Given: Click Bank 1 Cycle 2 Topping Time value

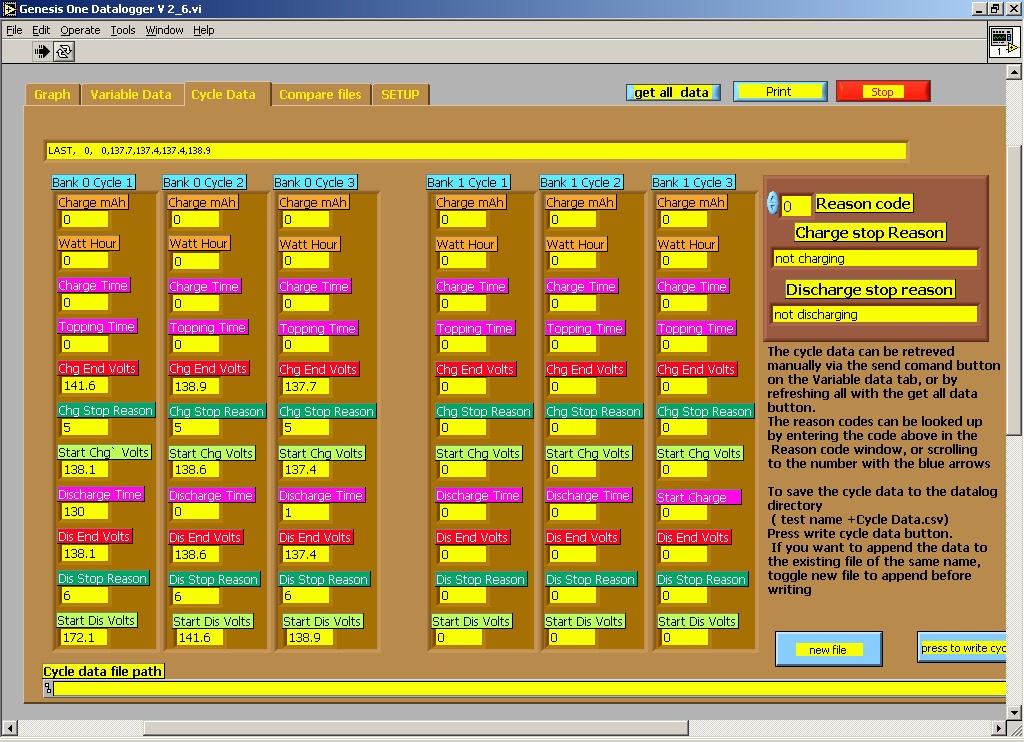Looking at the screenshot, I should (x=573, y=345).
